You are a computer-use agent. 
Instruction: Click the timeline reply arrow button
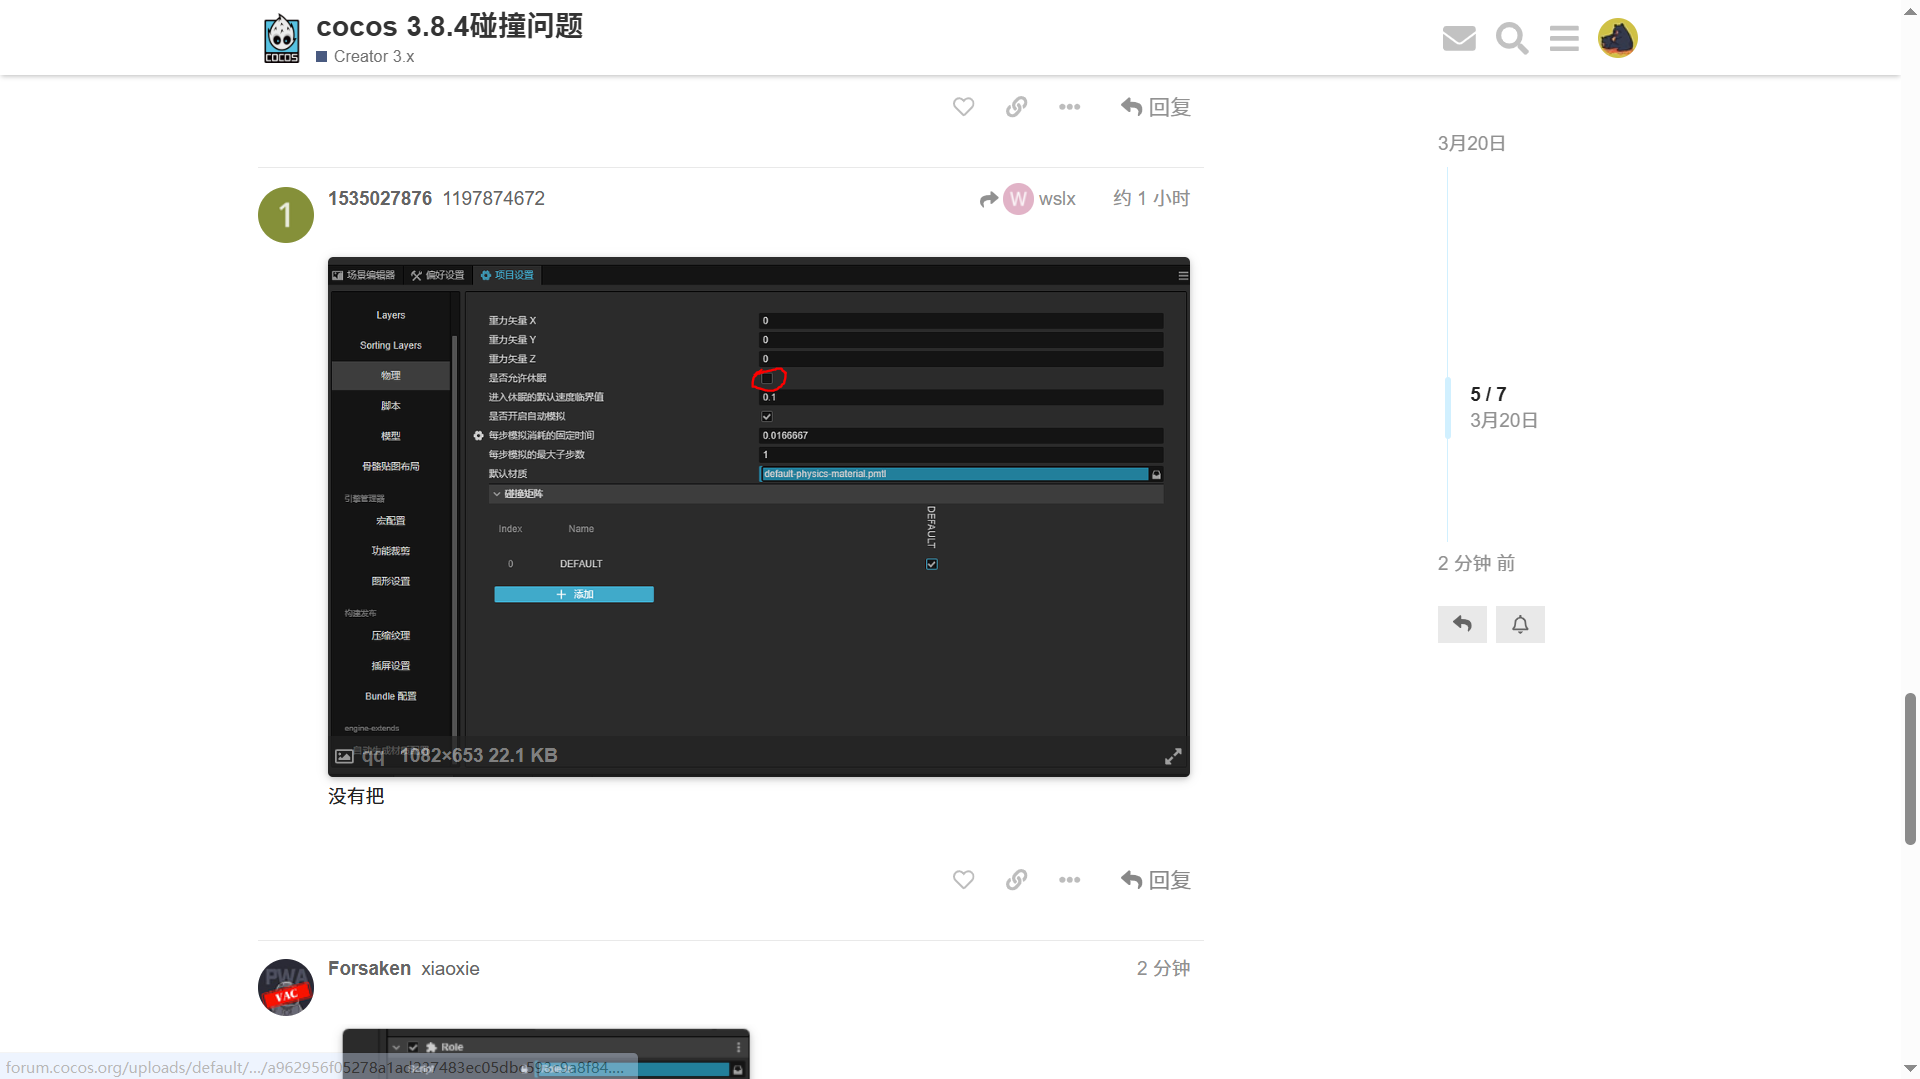pos(1462,624)
